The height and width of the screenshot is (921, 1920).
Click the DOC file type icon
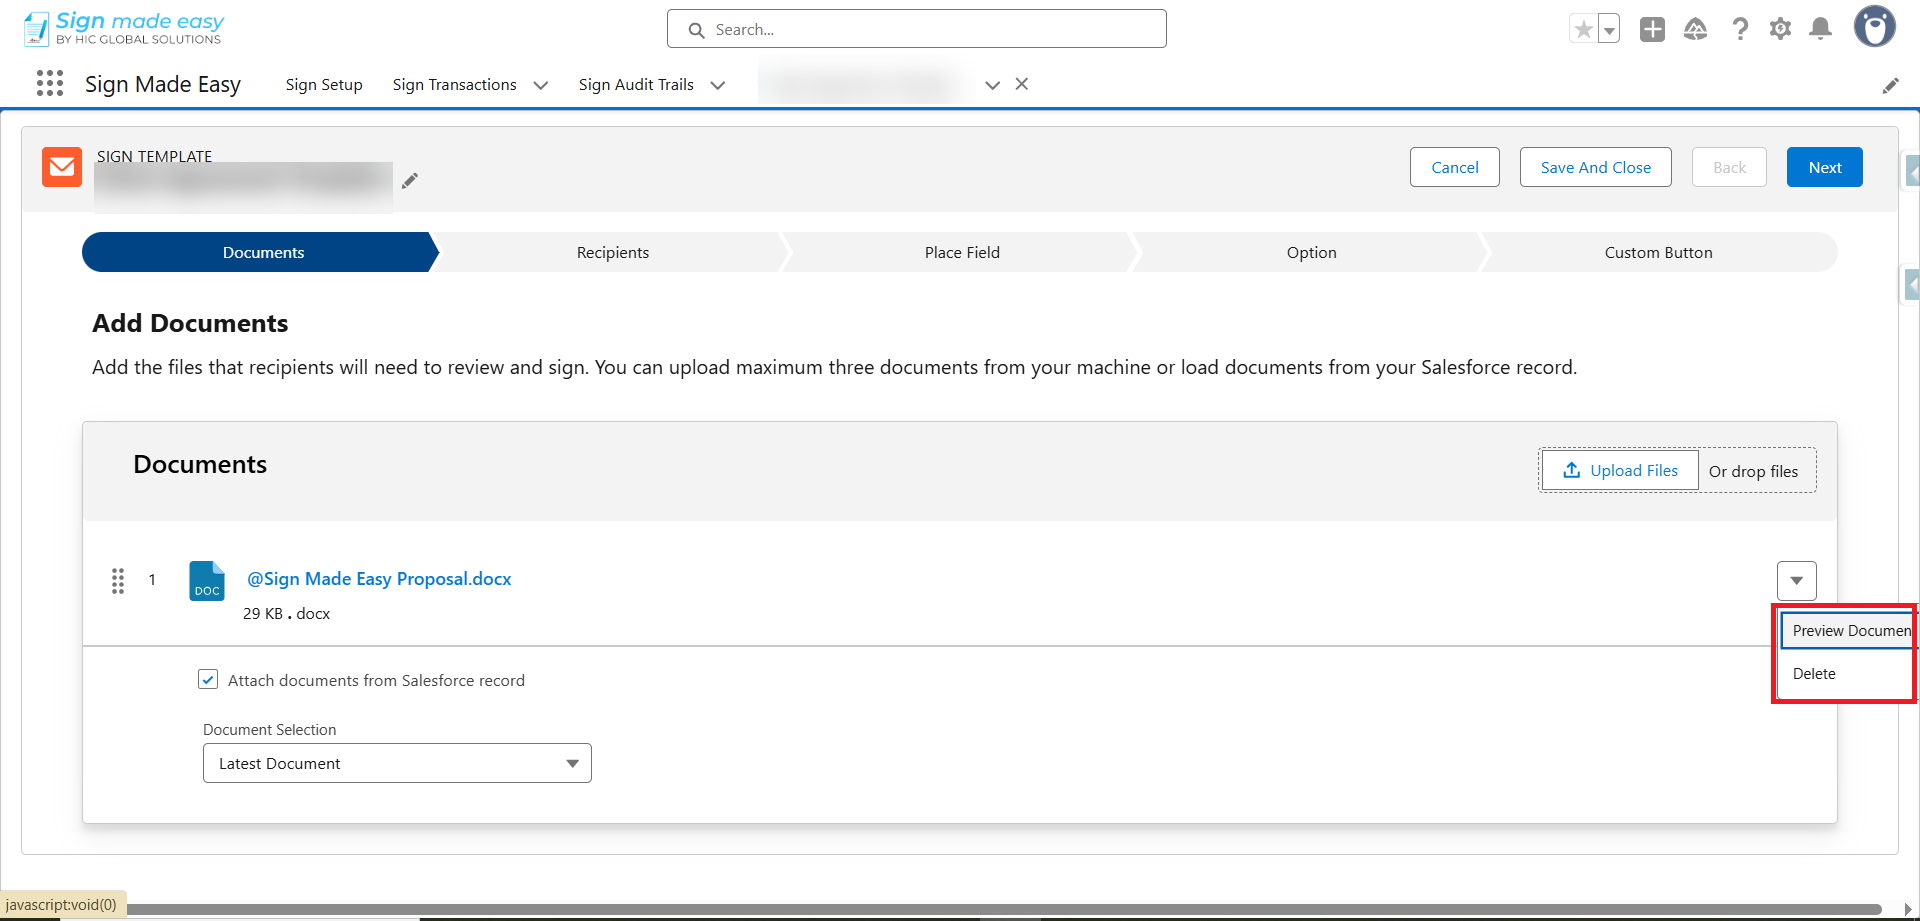[x=207, y=581]
